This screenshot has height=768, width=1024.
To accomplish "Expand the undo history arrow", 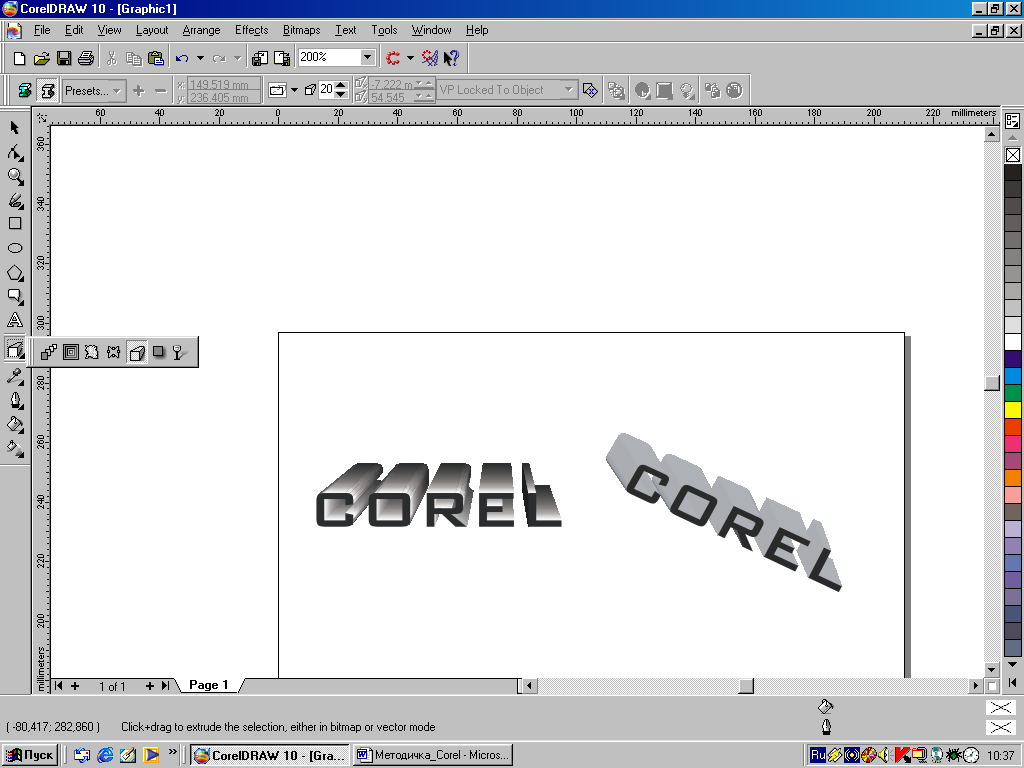I will 200,58.
